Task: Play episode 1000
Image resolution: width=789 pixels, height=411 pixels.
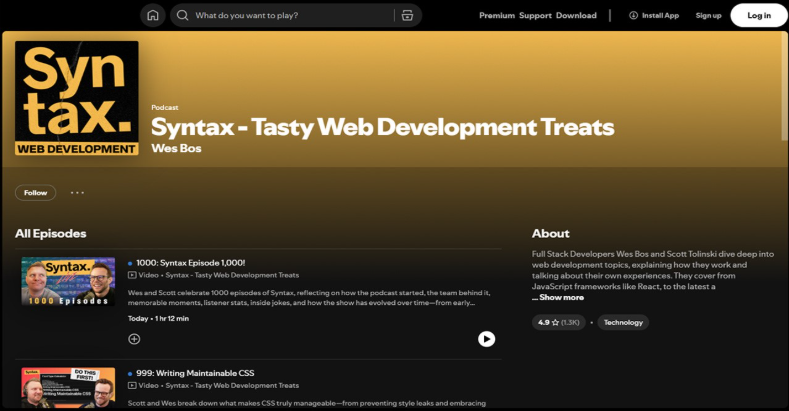Action: point(486,339)
